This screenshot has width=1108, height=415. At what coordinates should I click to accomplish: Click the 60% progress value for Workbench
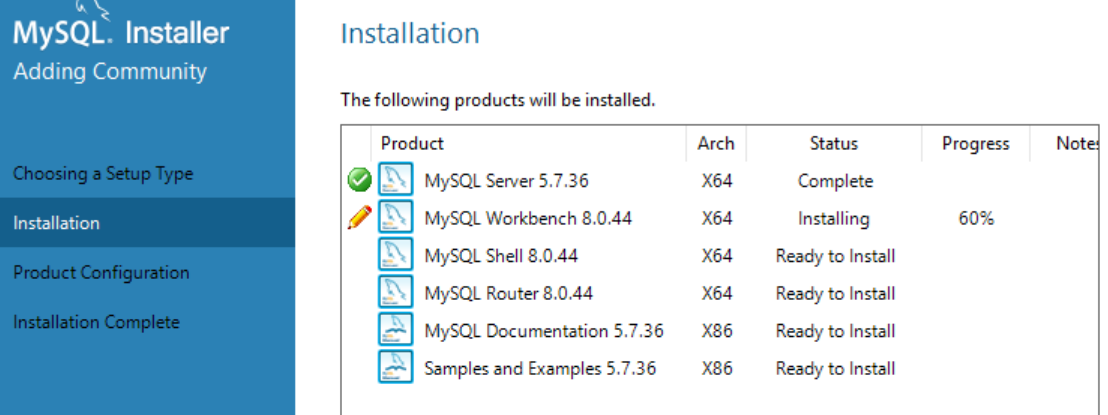(975, 218)
